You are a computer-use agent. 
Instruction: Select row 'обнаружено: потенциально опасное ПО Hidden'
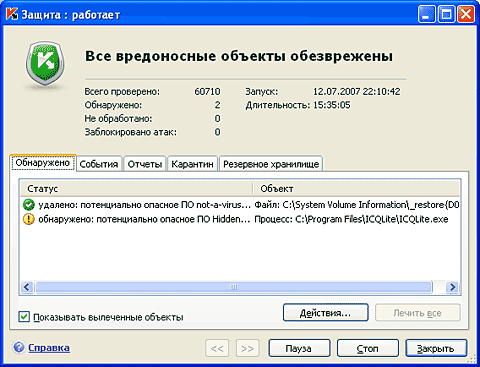240,219
